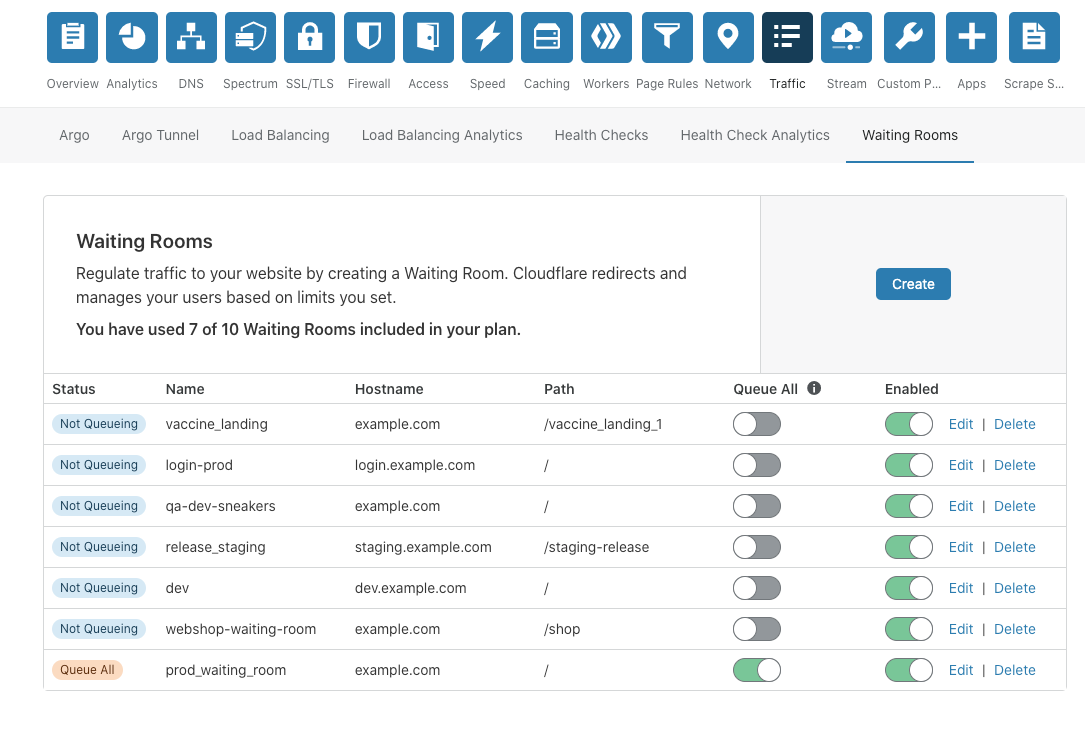Open the Page Rules funnel icon
1085x735 pixels.
(667, 37)
